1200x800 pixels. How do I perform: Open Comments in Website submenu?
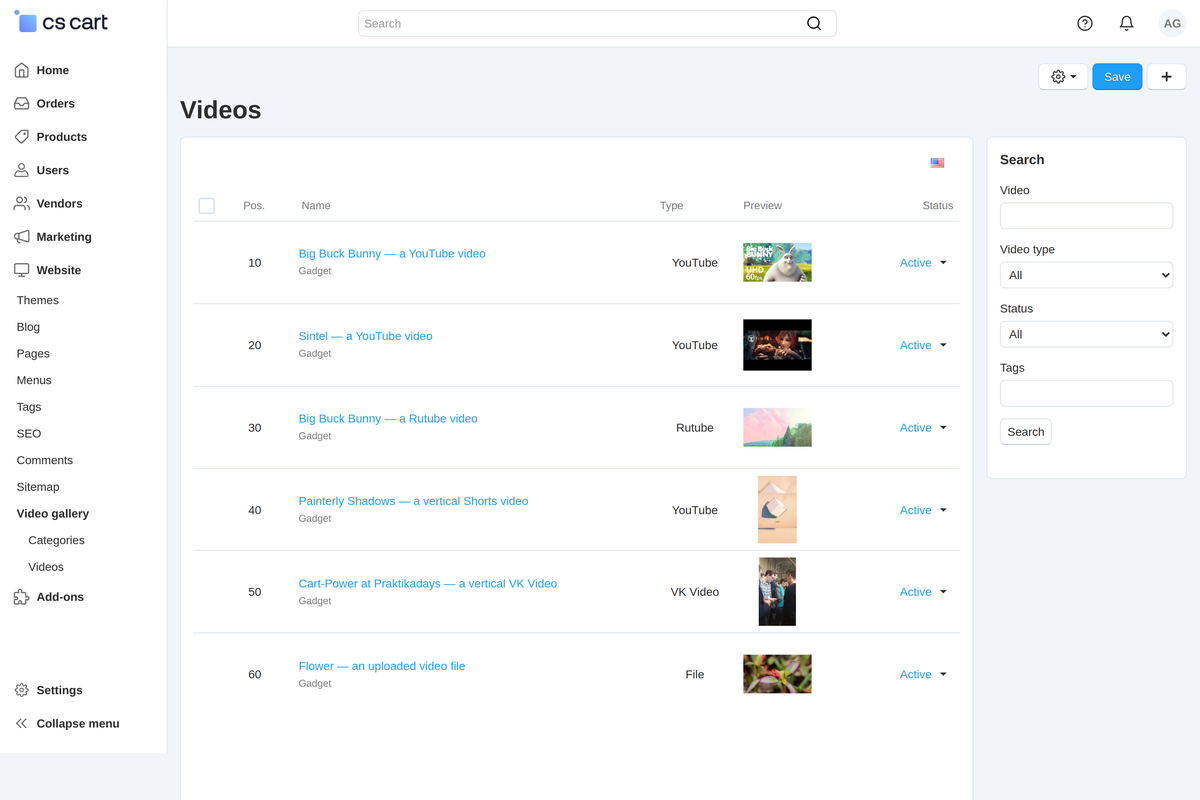click(45, 460)
